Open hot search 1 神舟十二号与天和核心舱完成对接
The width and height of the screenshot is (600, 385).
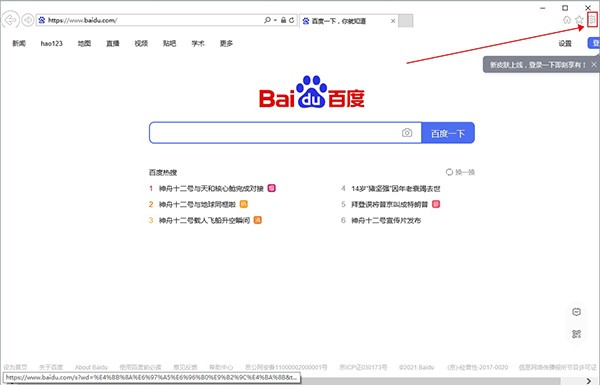(x=211, y=188)
